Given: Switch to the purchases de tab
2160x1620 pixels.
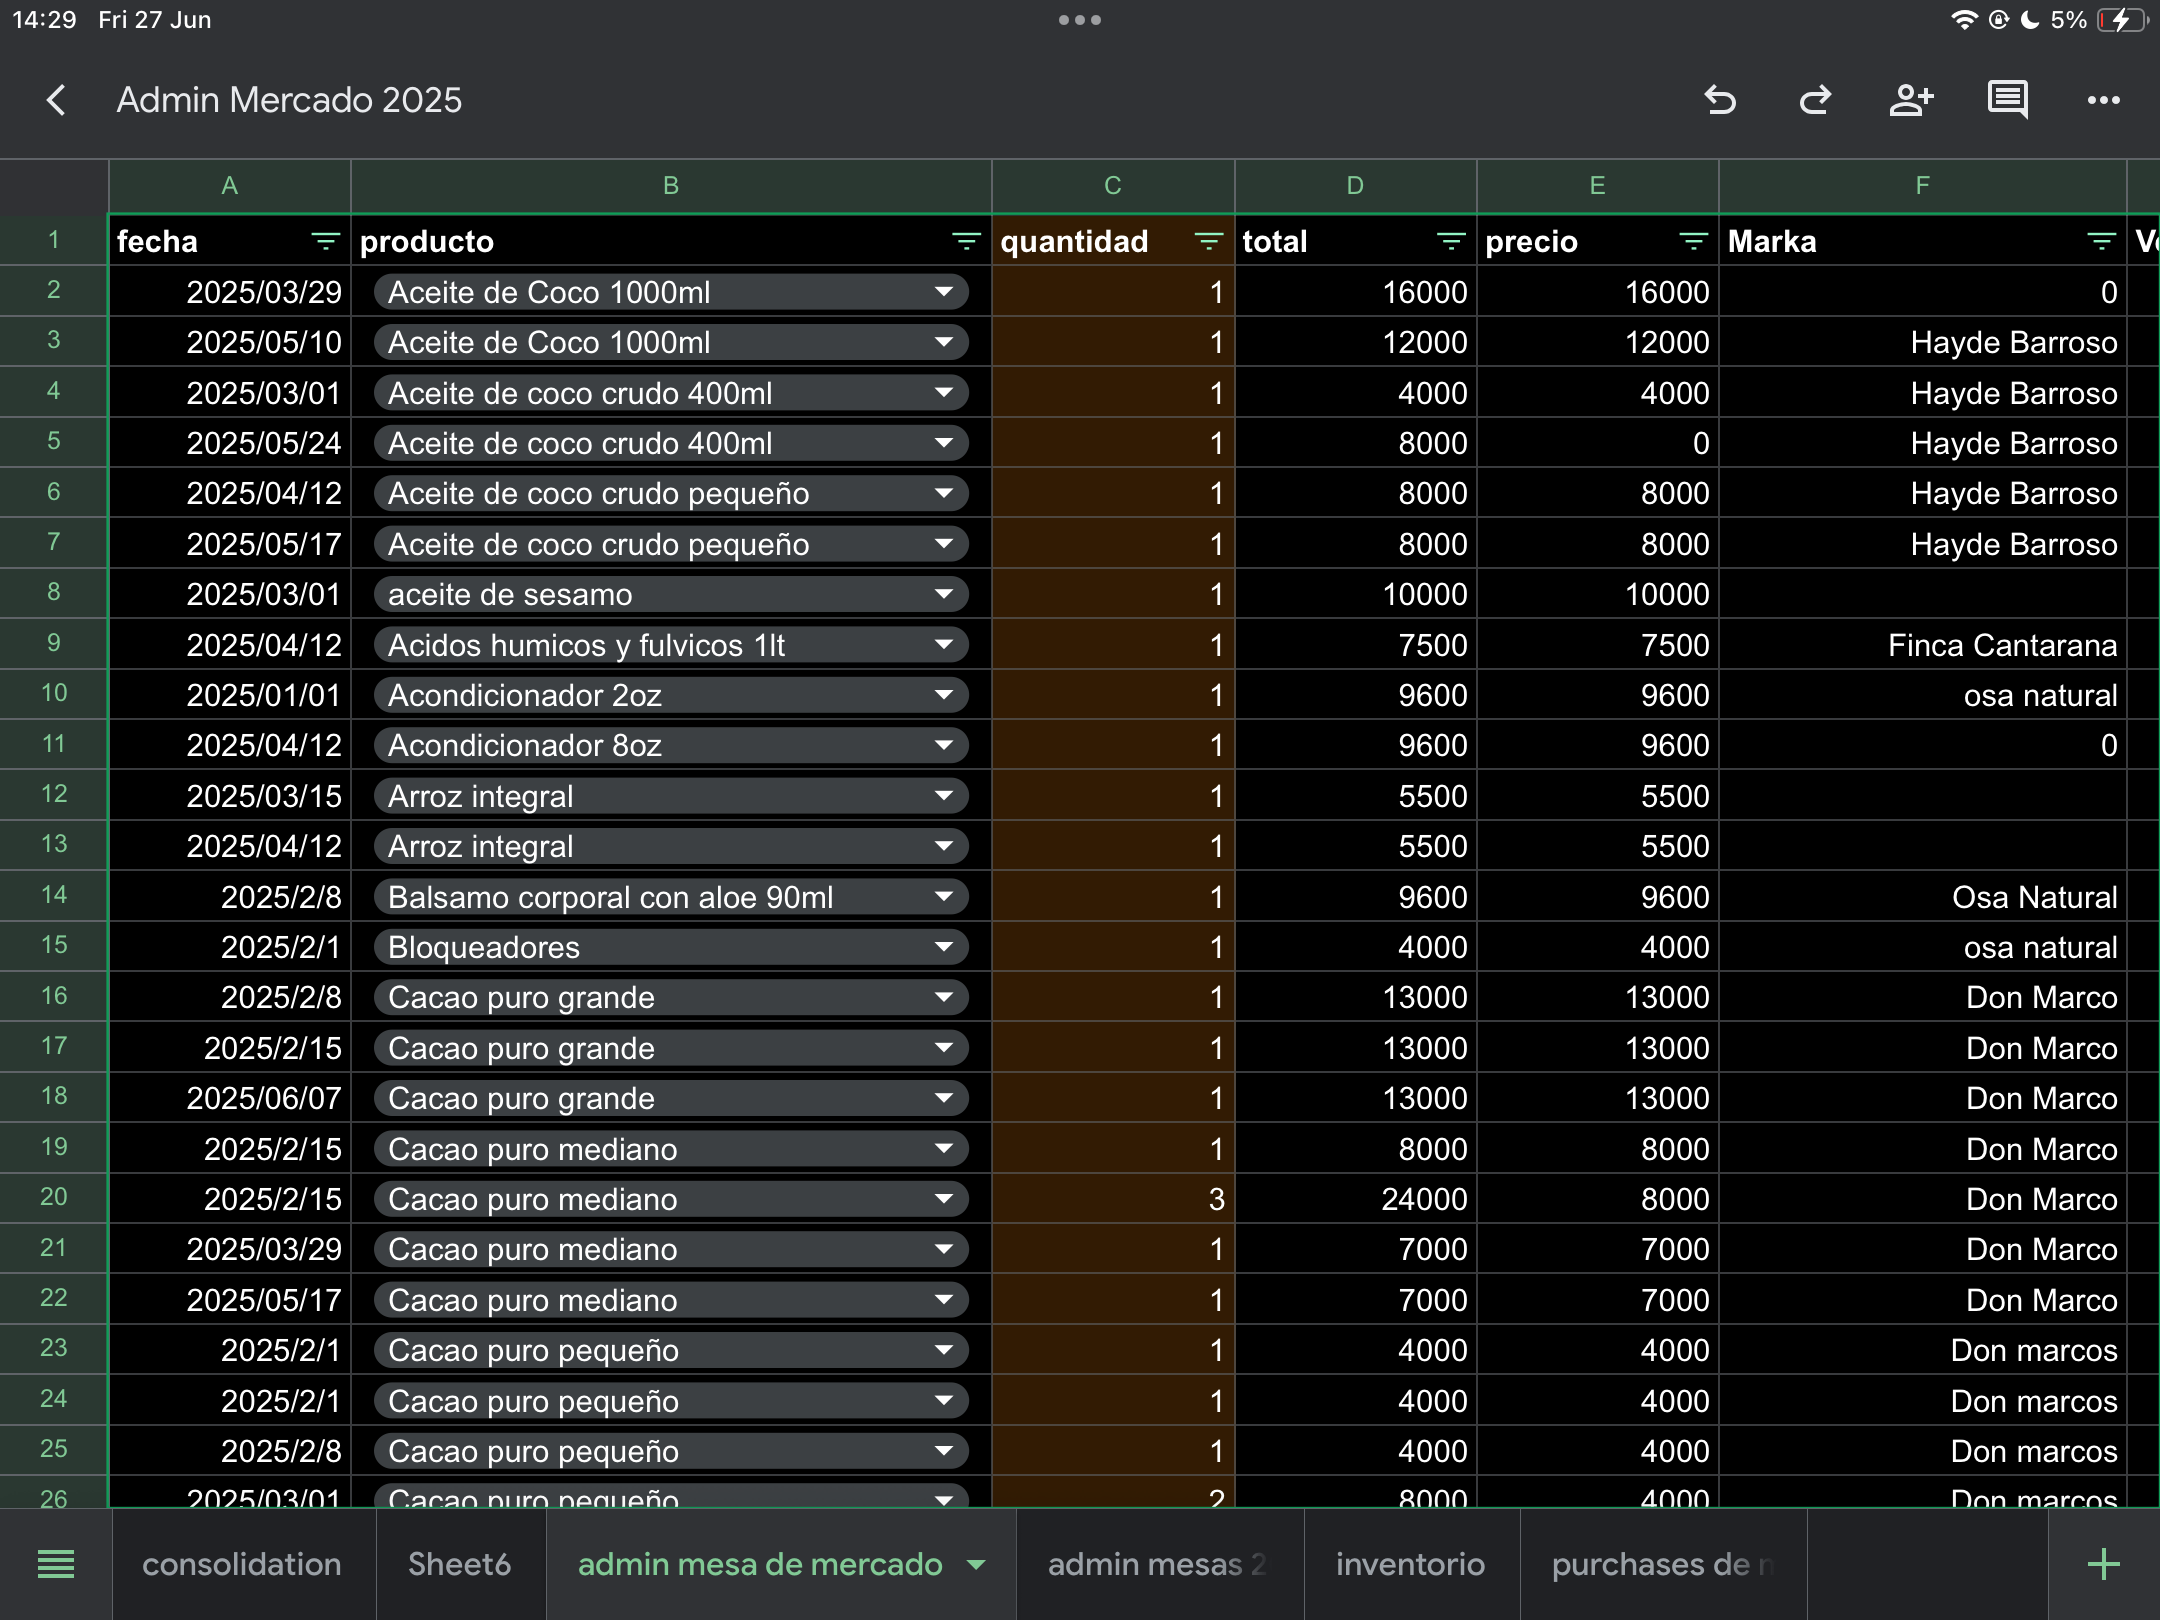Looking at the screenshot, I should [x=1664, y=1564].
